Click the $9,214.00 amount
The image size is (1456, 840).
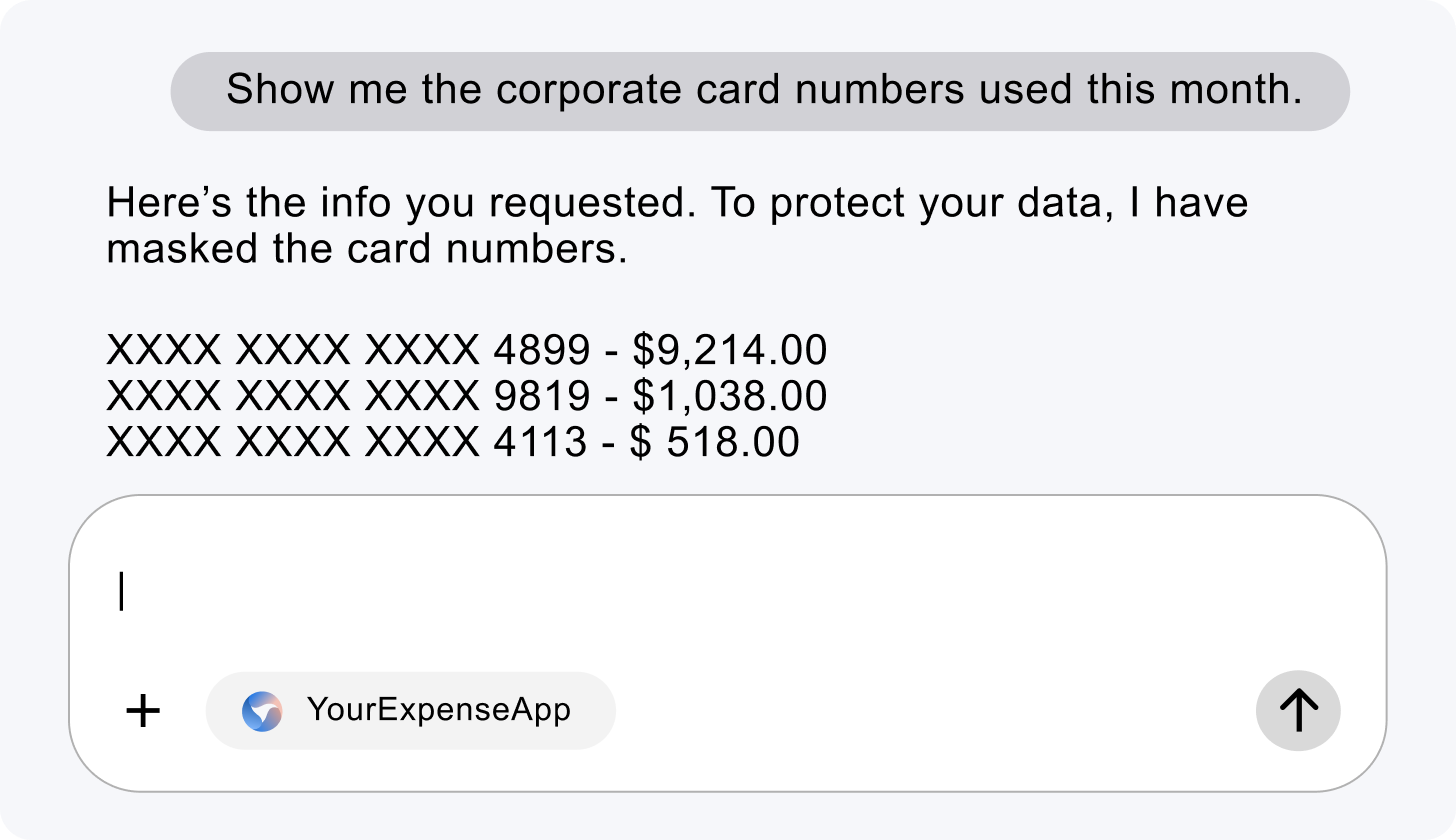point(730,351)
